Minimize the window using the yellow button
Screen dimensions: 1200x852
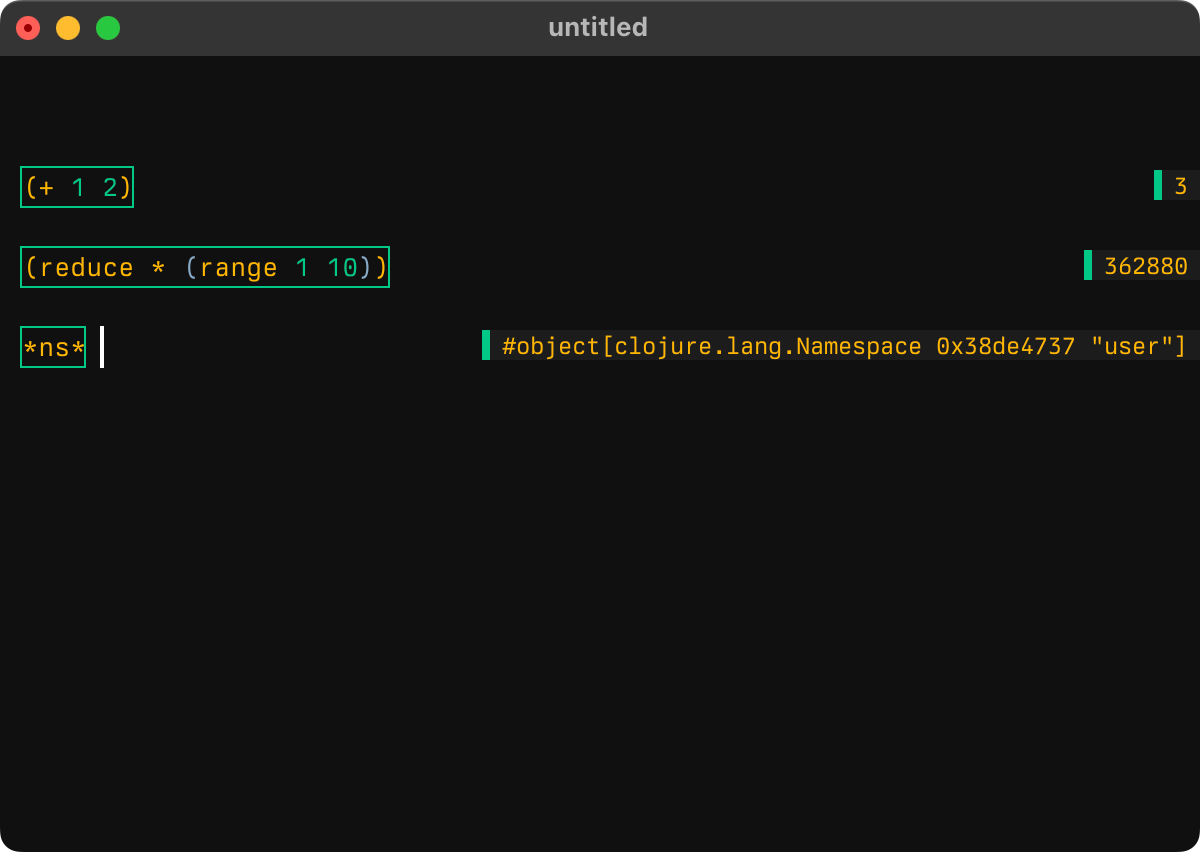(68, 28)
